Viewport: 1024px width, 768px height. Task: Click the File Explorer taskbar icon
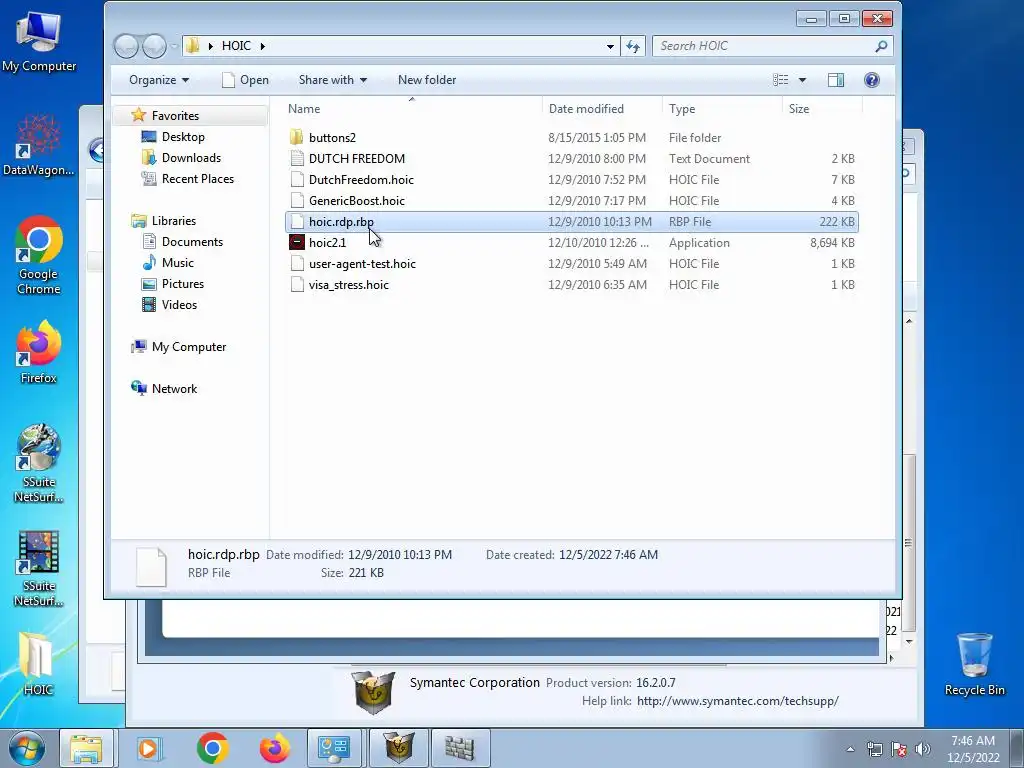click(86, 748)
